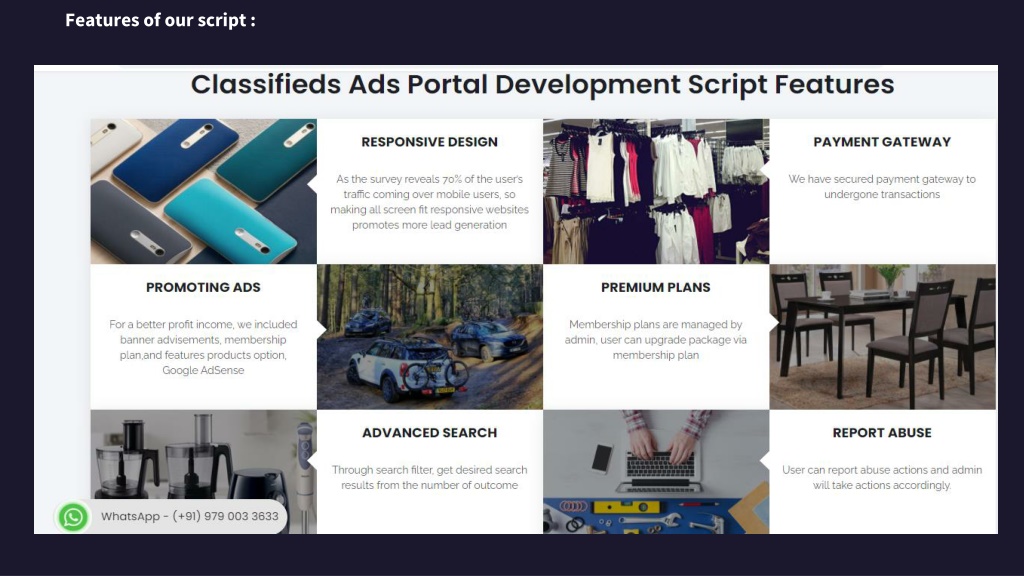Viewport: 1024px width, 576px height.
Task: Click the kitchen blenders image
Action: pos(203,472)
